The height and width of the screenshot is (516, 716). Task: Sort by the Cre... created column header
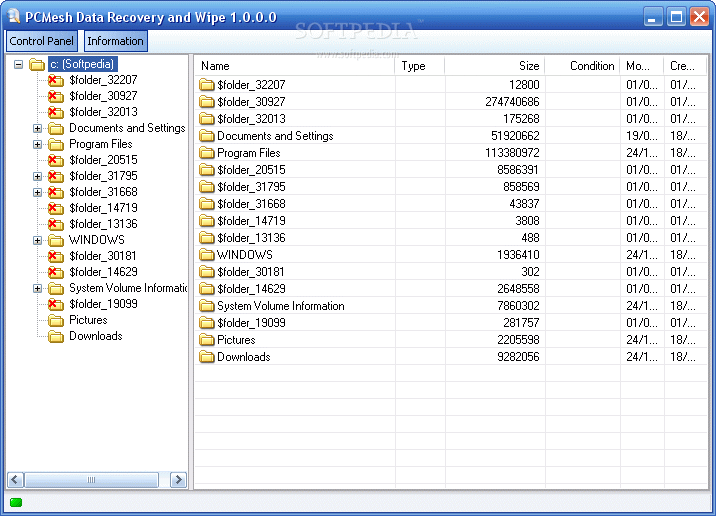point(685,66)
